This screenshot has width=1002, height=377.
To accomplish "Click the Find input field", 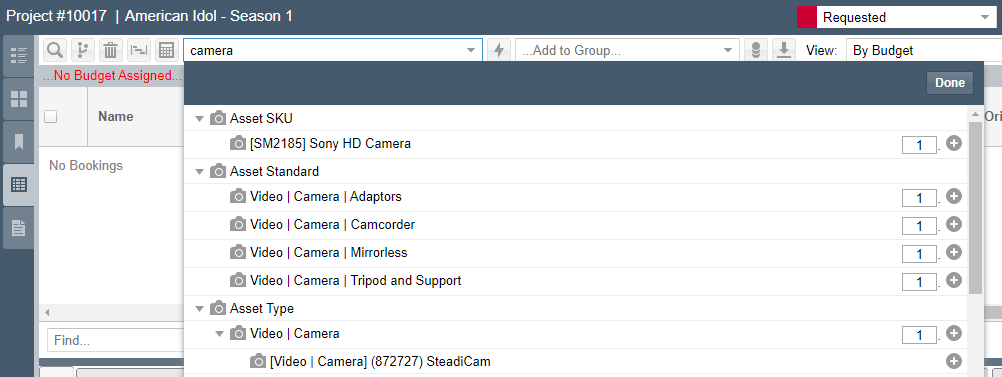I will (x=115, y=340).
